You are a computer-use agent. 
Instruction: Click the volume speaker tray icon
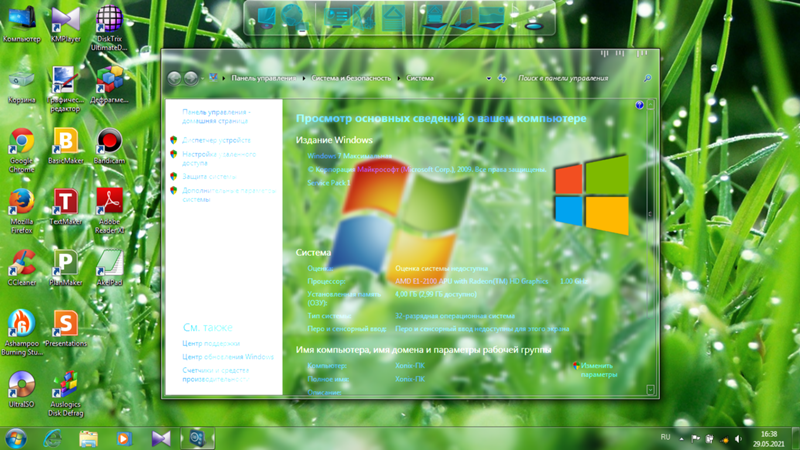coord(738,439)
